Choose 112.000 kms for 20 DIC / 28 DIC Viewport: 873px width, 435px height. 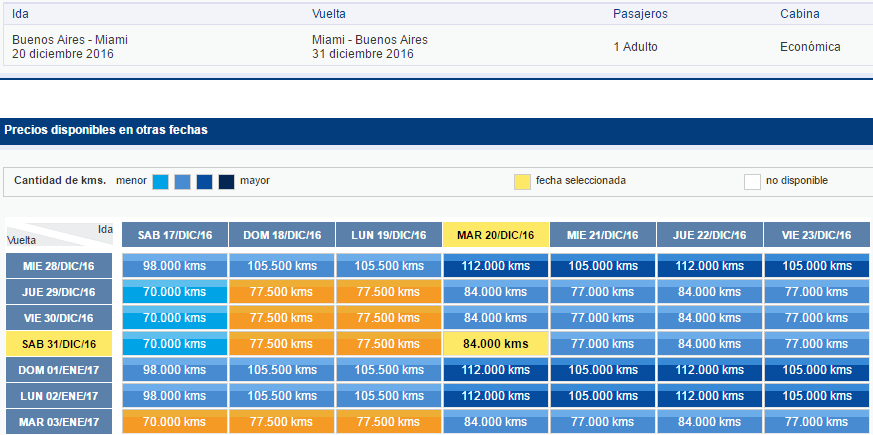[x=496, y=266]
